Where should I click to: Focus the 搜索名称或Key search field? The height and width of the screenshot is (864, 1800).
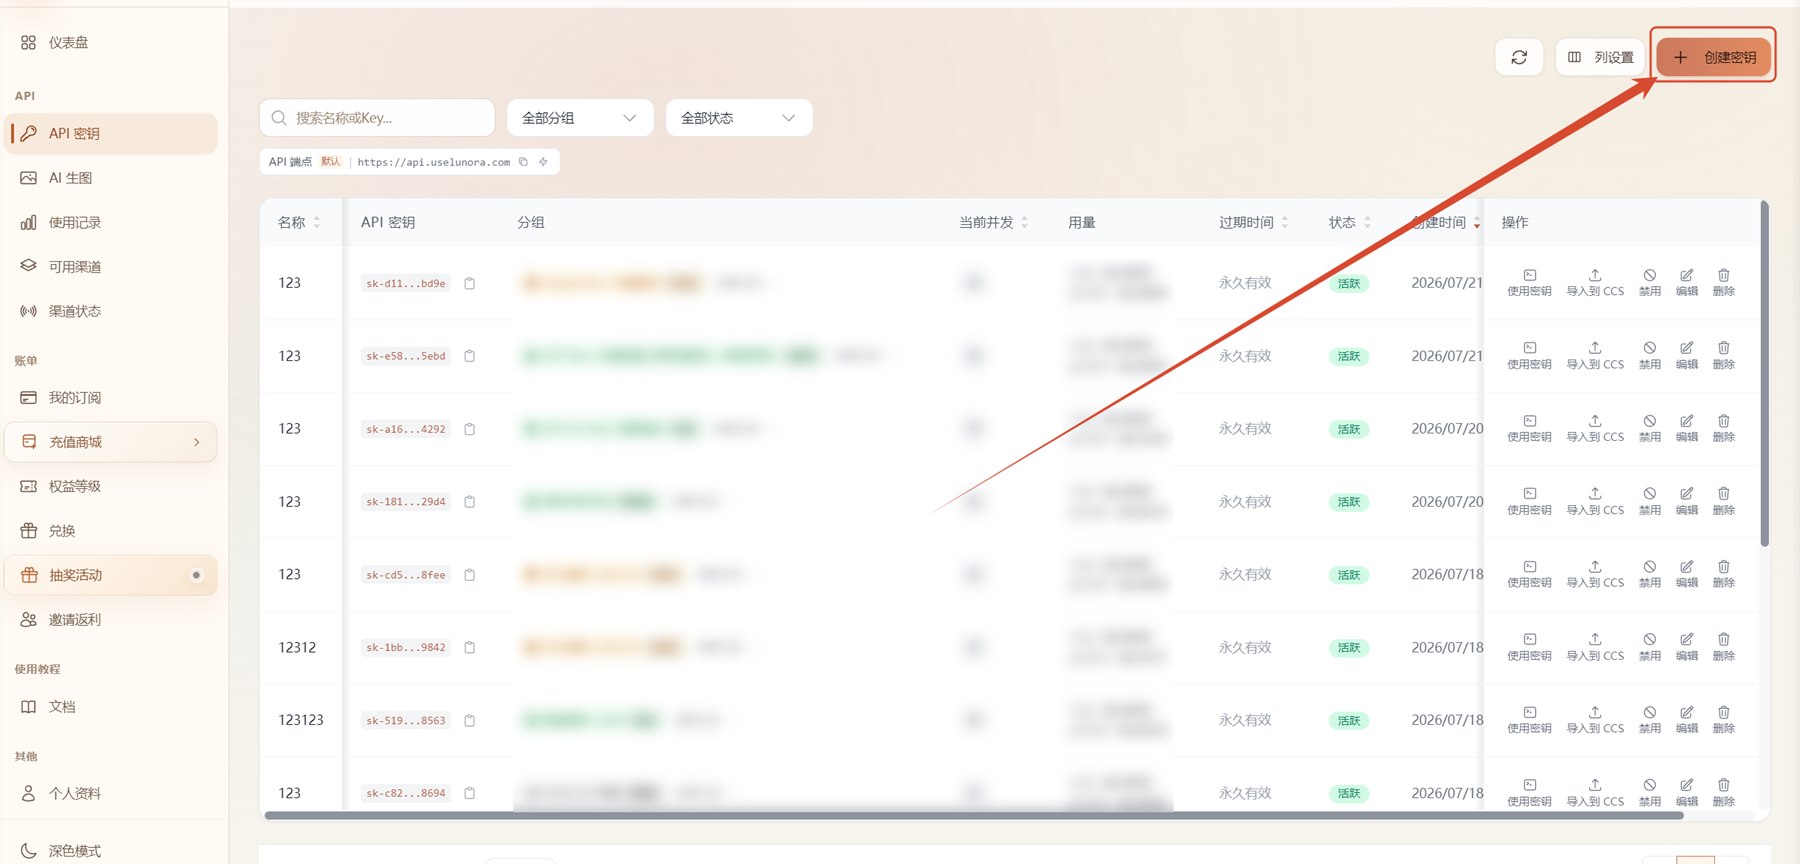point(377,118)
